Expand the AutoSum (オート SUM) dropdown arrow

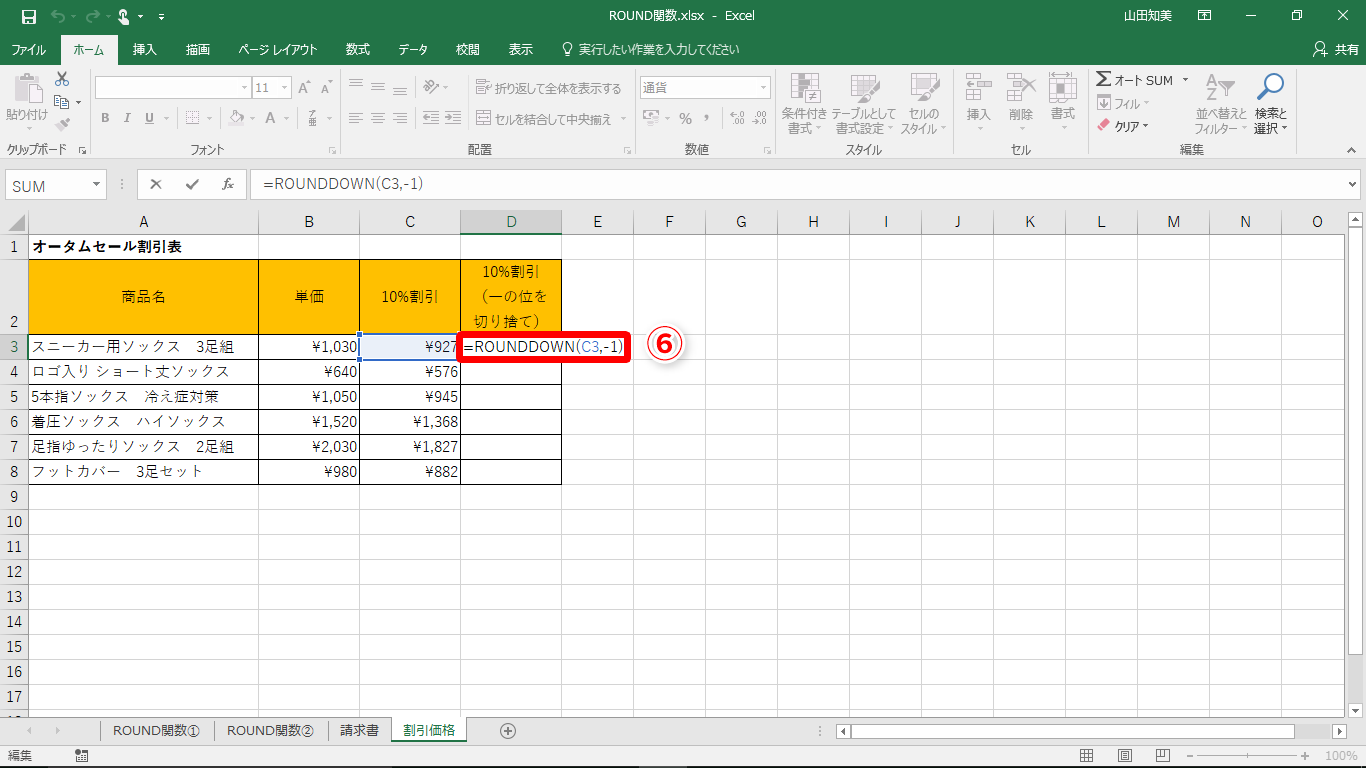1185,80
